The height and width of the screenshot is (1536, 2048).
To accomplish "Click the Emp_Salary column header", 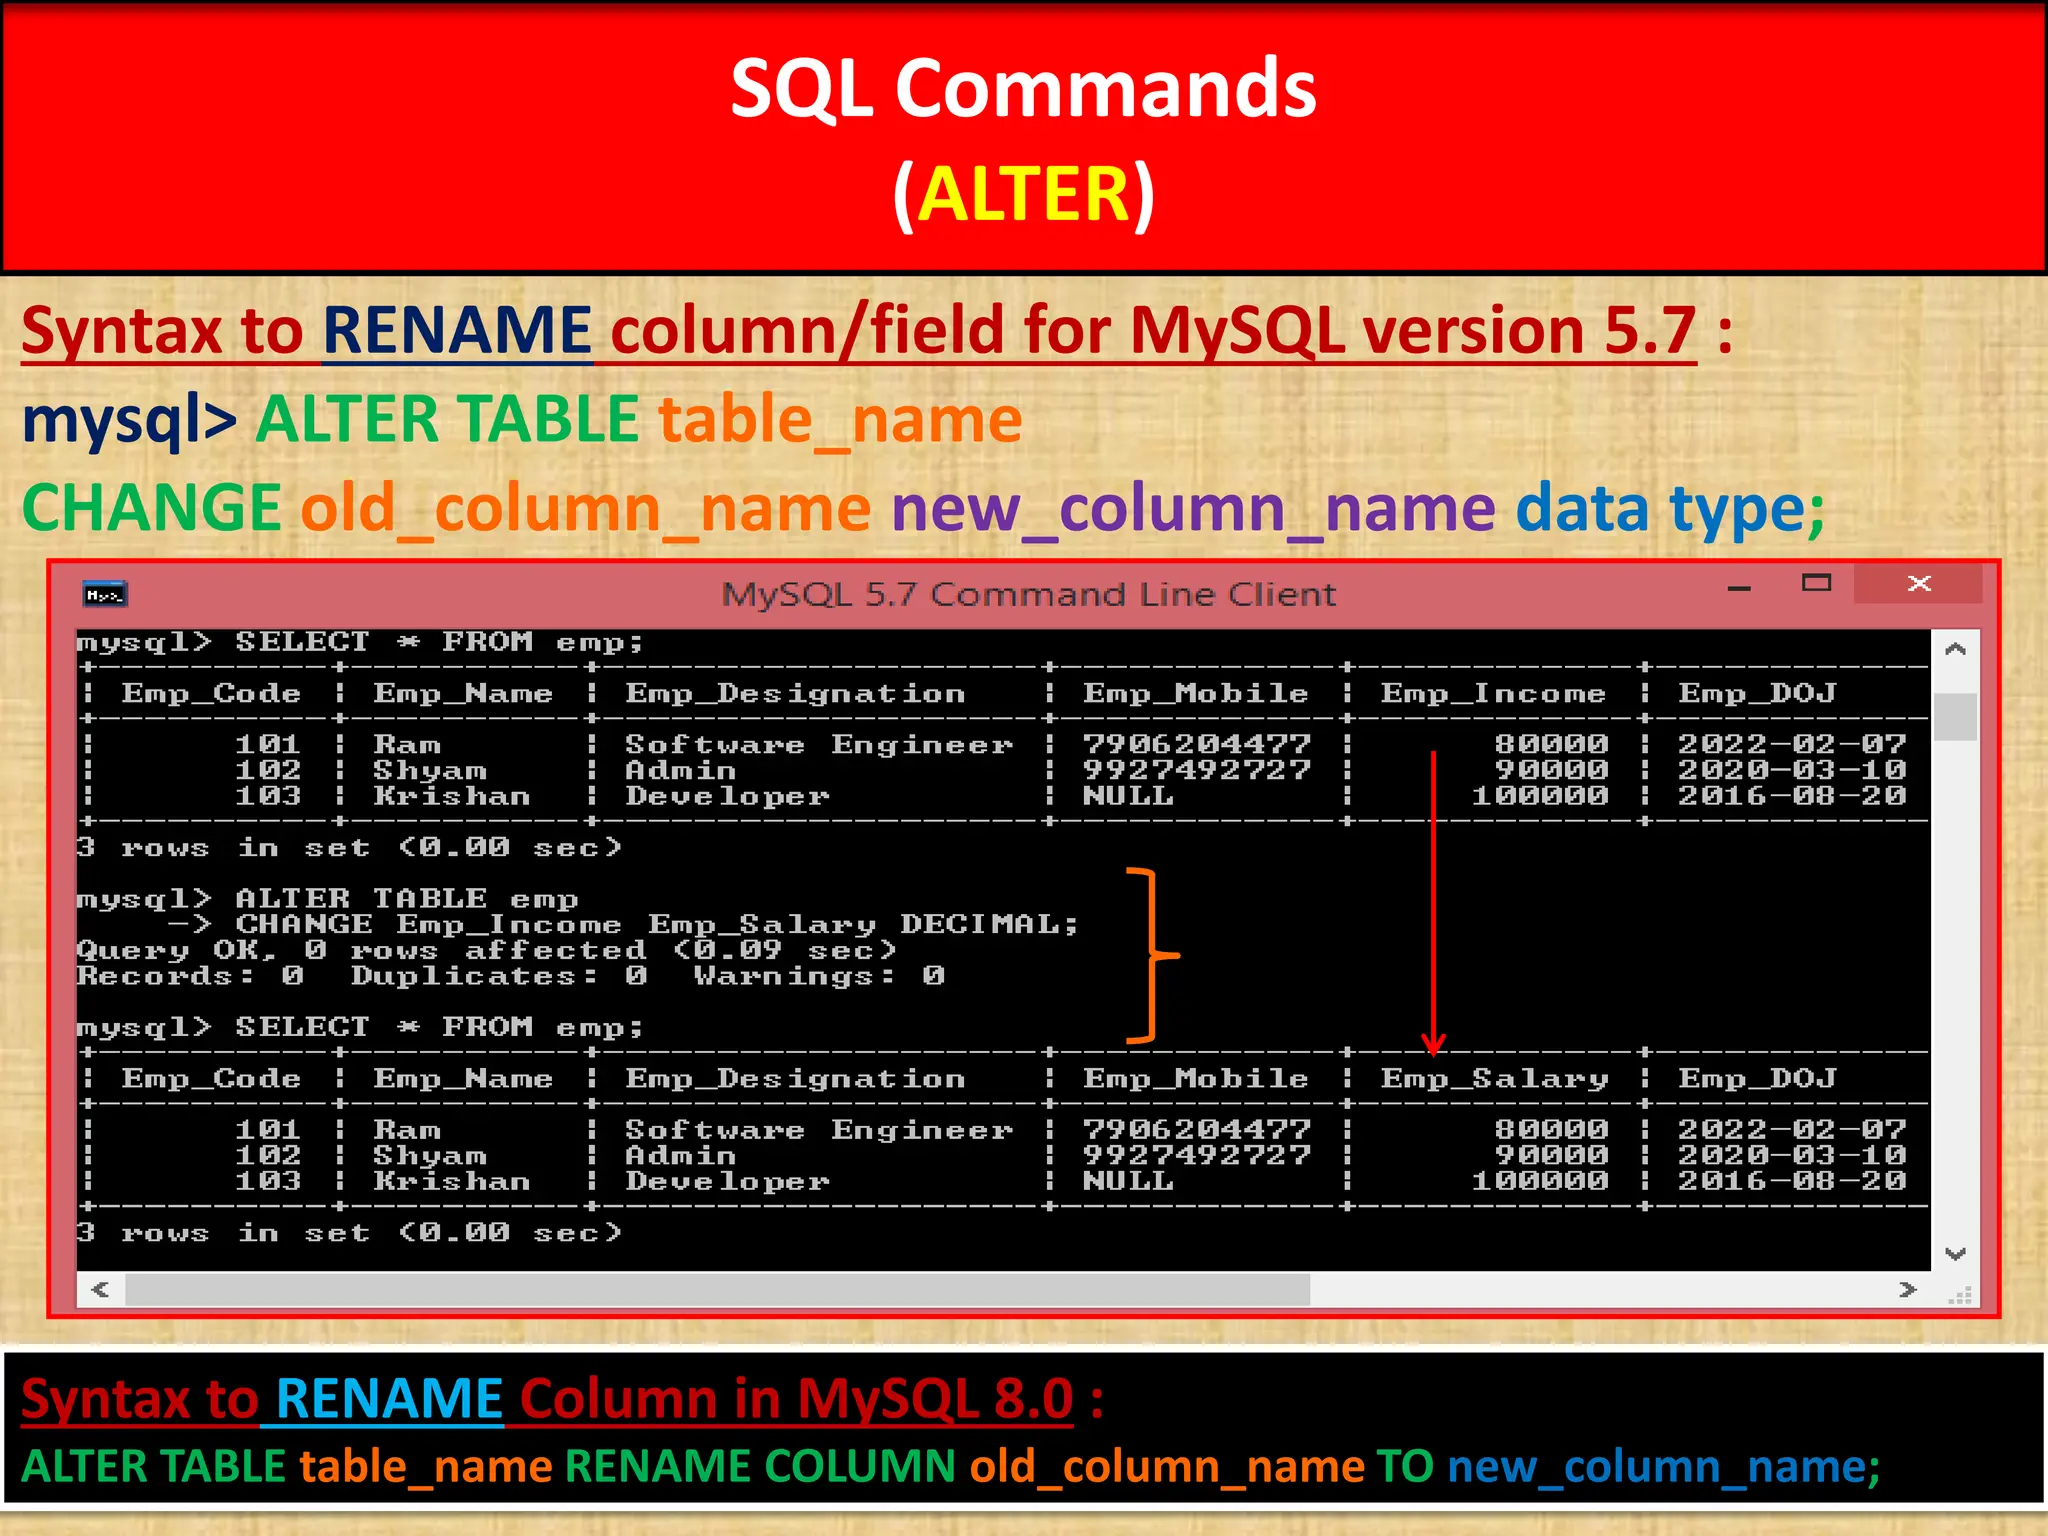I will tap(1495, 1079).
